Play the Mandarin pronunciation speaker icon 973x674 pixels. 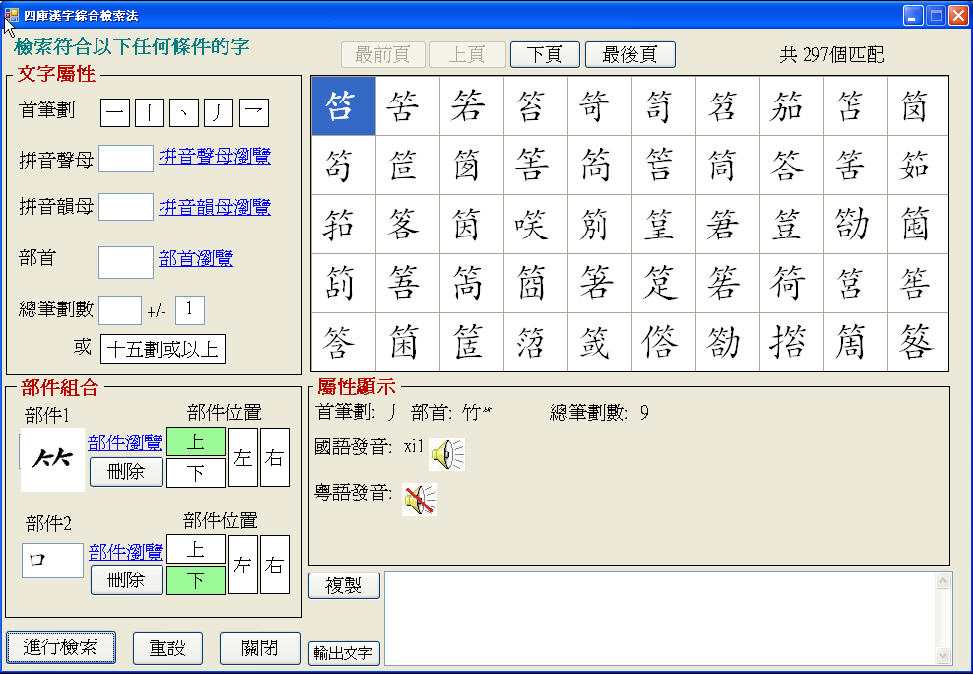(446, 455)
